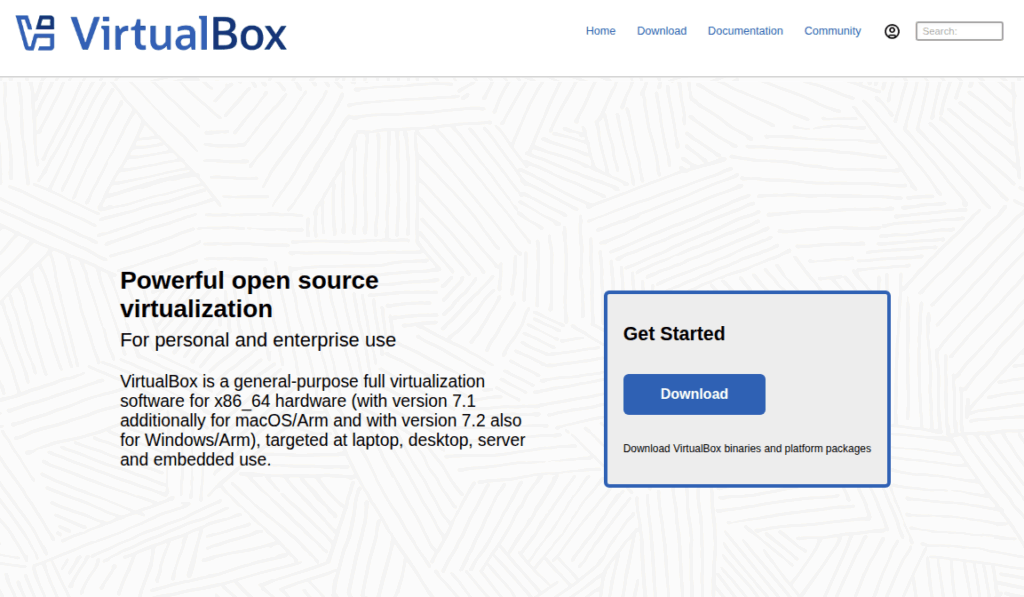1024x597 pixels.
Task: Click the binaries and platform packages link
Action: [746, 448]
